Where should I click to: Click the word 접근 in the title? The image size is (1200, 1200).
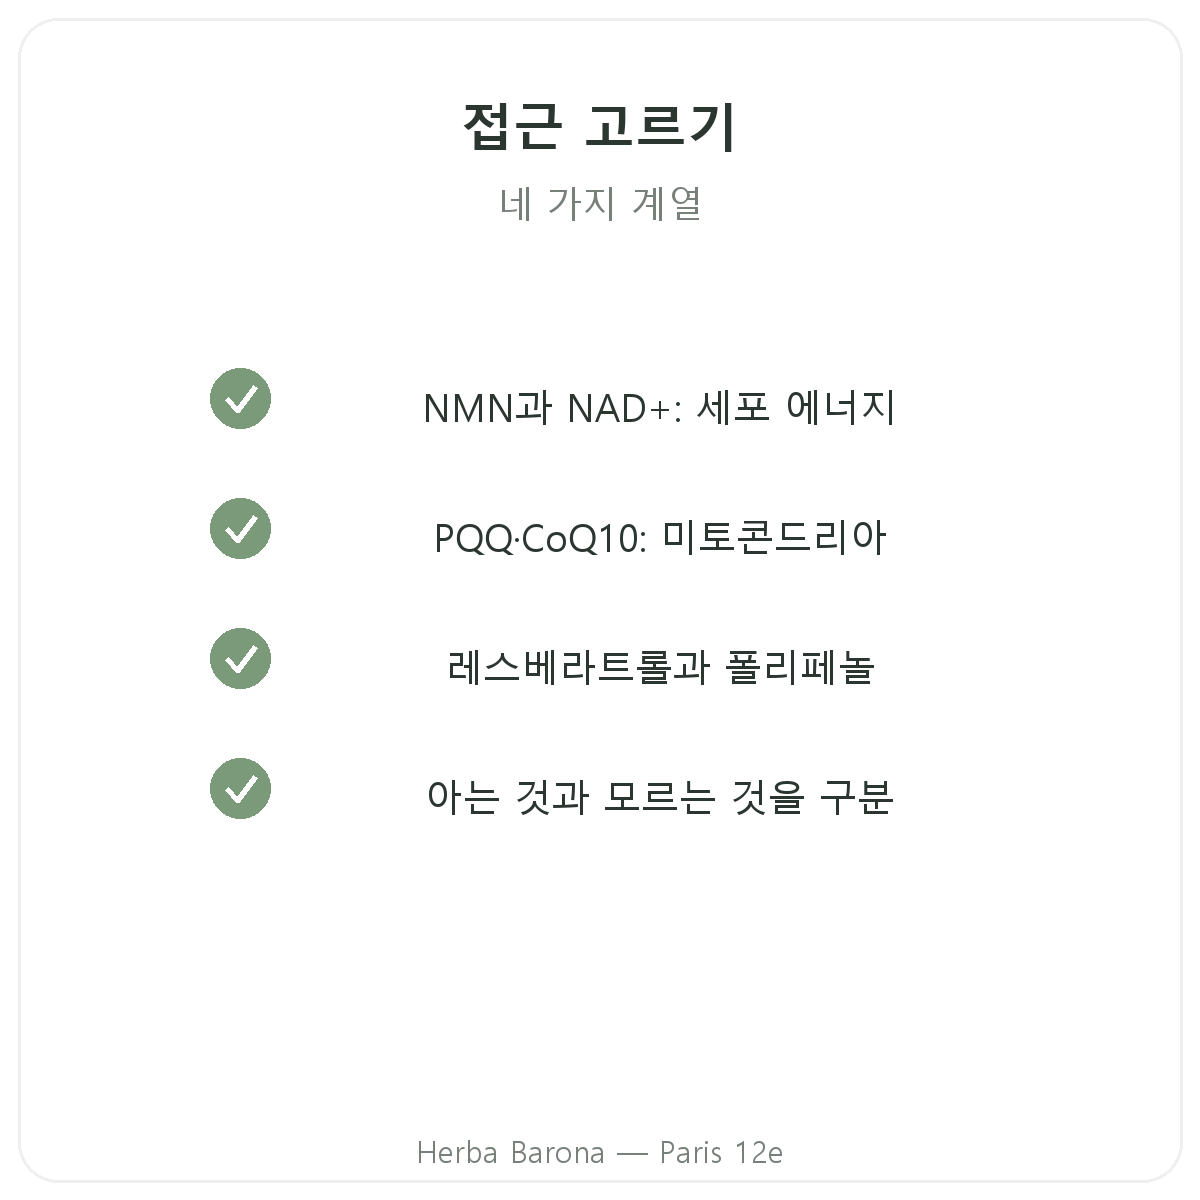[513, 127]
